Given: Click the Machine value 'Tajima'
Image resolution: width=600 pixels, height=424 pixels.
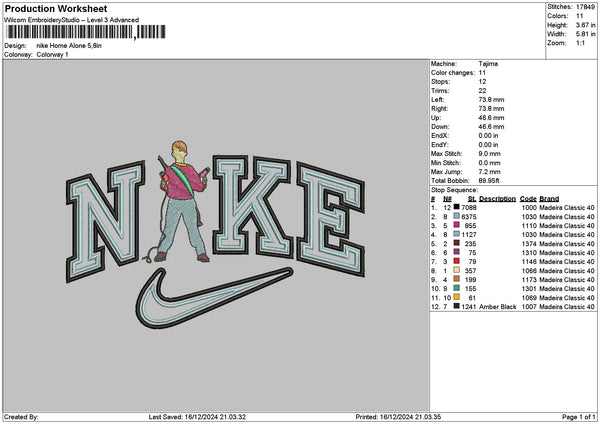Looking at the screenshot, I should tap(488, 64).
